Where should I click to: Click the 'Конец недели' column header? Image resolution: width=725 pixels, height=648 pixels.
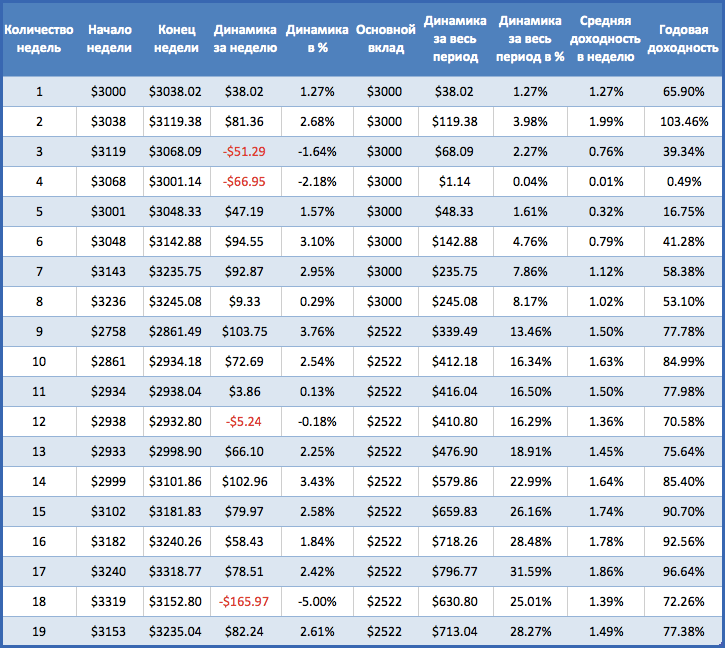(176, 38)
